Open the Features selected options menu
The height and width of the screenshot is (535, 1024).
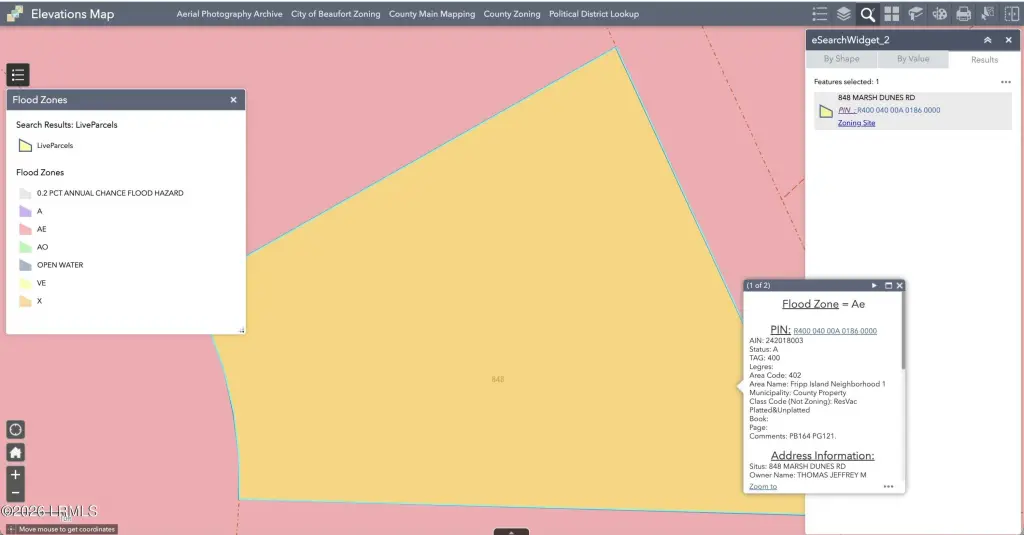pos(1006,82)
